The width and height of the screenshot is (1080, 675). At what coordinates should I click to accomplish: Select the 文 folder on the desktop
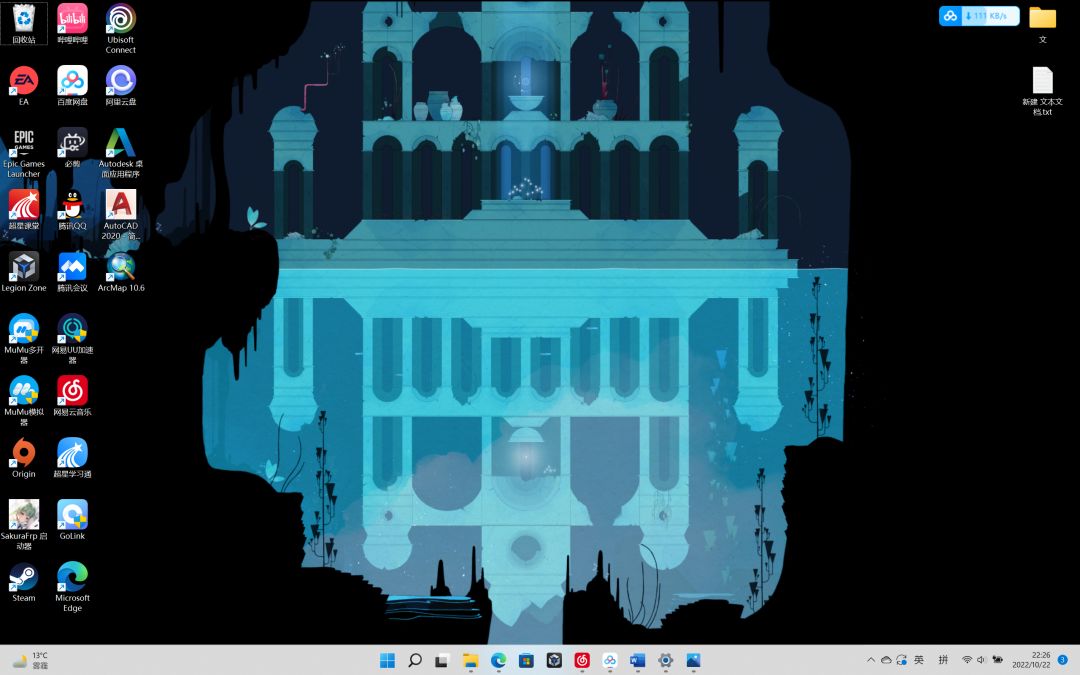pos(1043,25)
